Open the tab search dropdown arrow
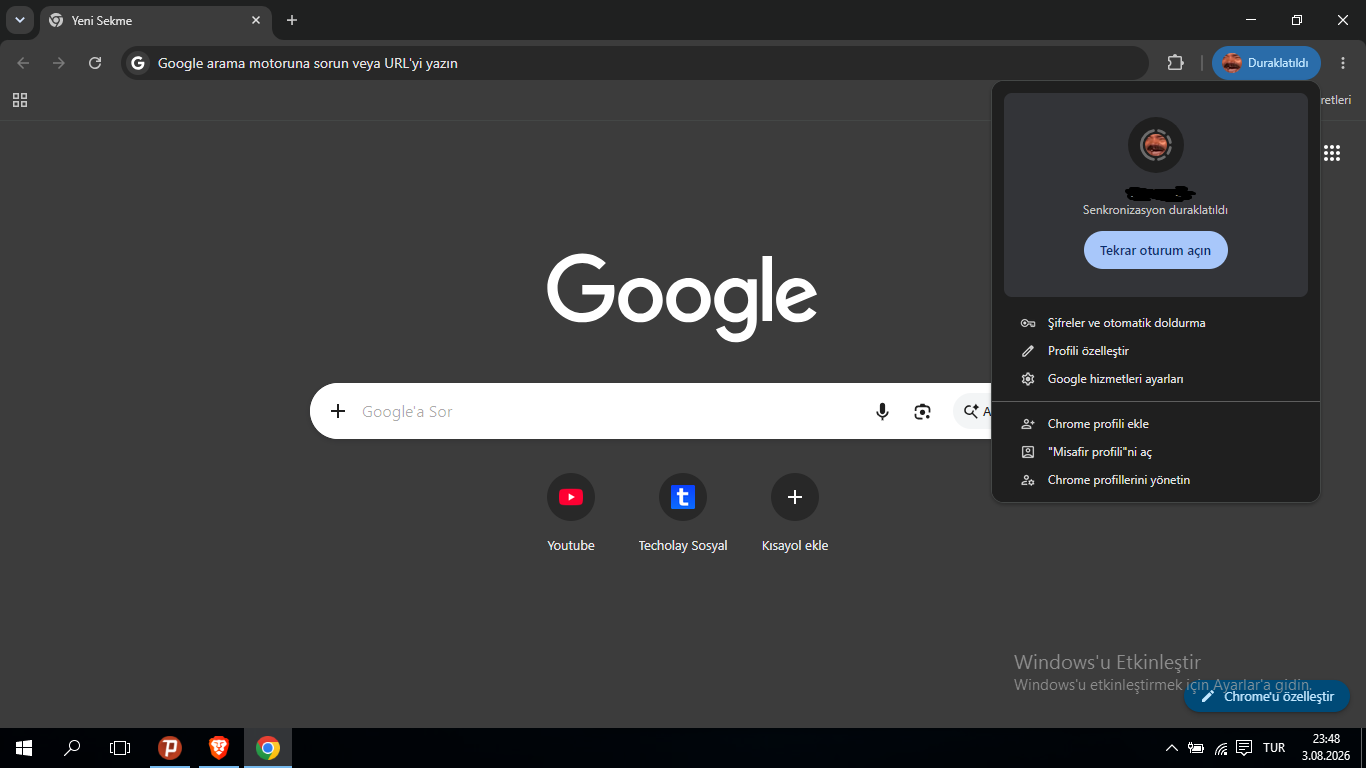Image resolution: width=1366 pixels, height=768 pixels. (20, 20)
